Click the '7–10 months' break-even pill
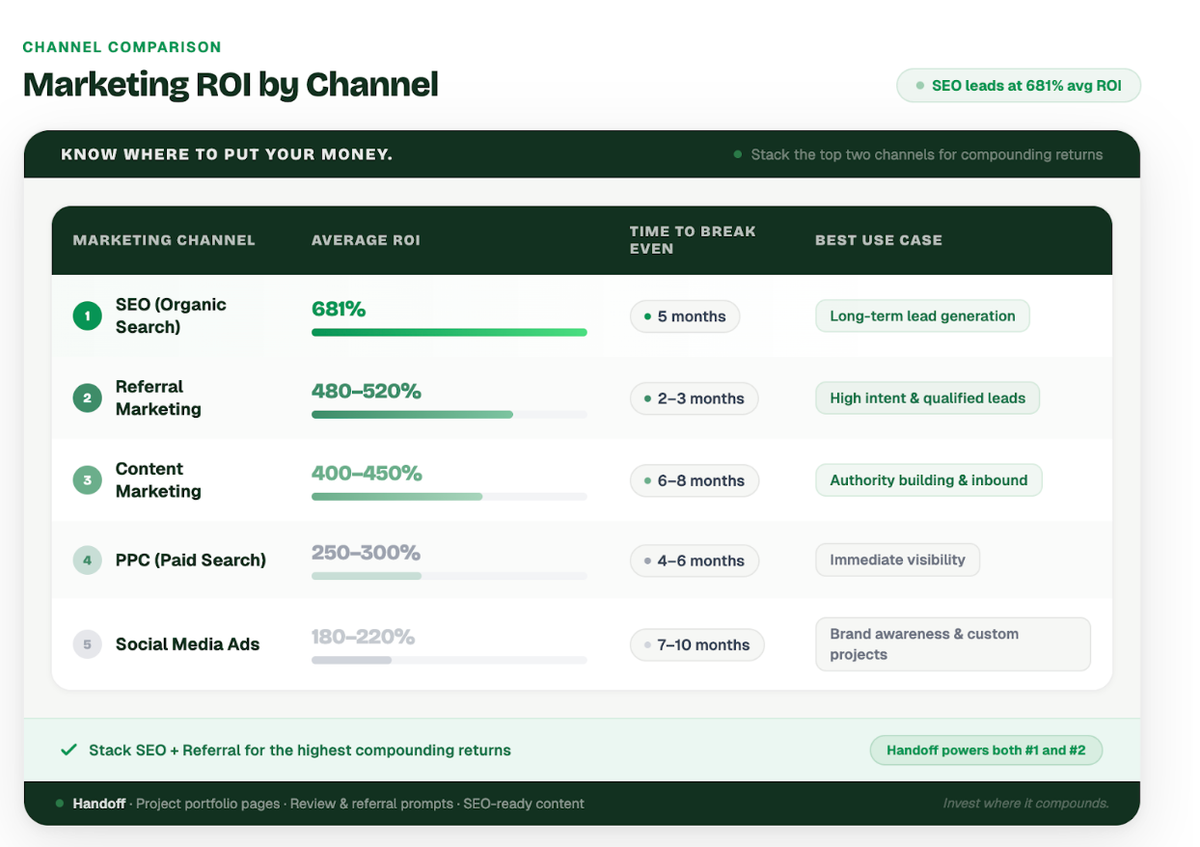 click(697, 645)
